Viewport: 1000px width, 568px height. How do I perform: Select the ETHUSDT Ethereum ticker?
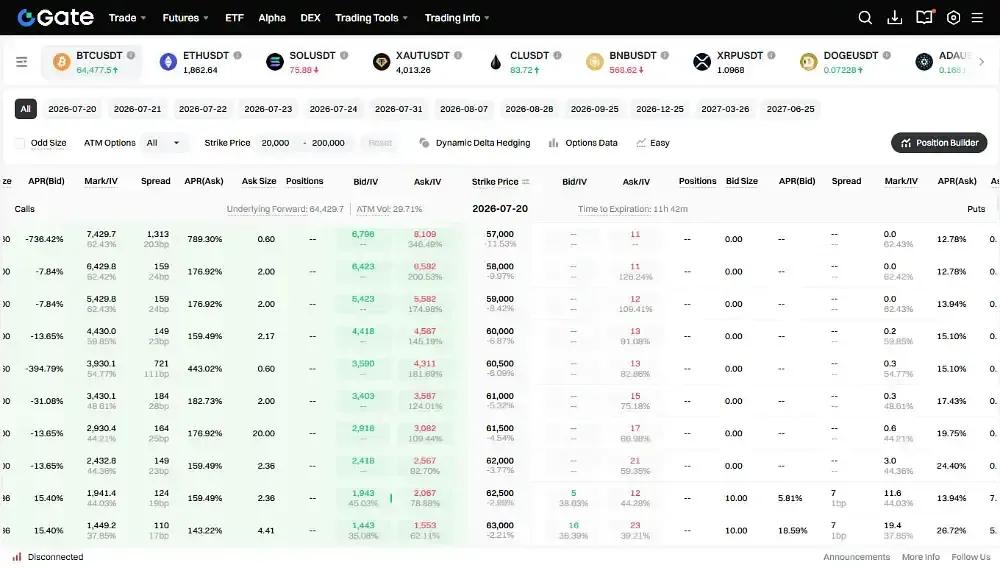pyautogui.click(x=200, y=62)
